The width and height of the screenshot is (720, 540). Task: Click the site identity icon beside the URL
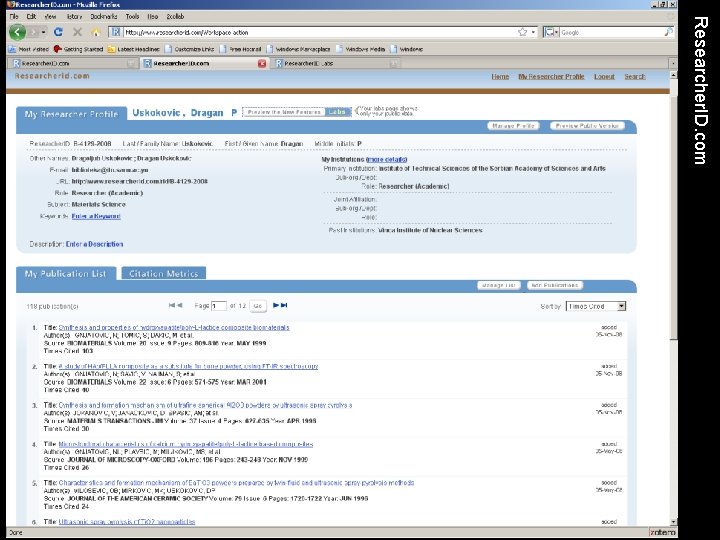(116, 32)
